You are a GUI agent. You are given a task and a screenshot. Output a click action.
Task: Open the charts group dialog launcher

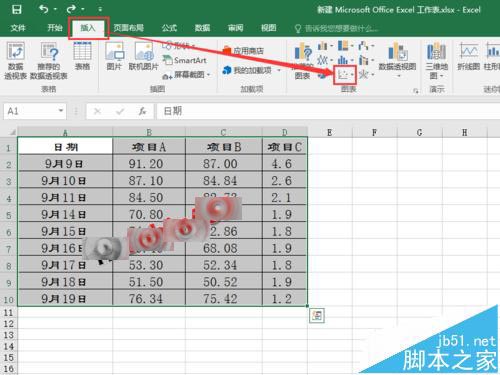point(415,91)
